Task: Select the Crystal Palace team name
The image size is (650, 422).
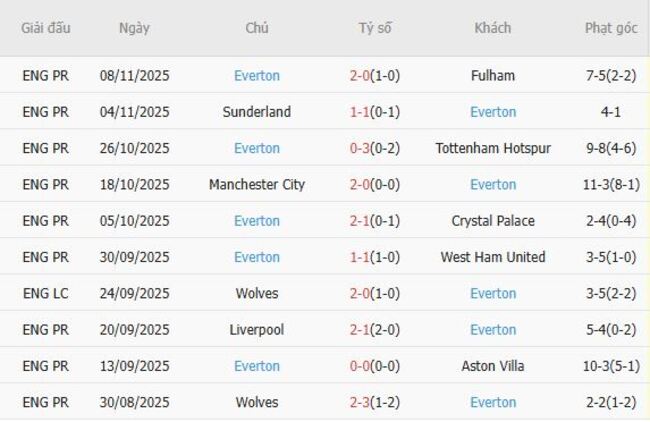Action: [493, 221]
